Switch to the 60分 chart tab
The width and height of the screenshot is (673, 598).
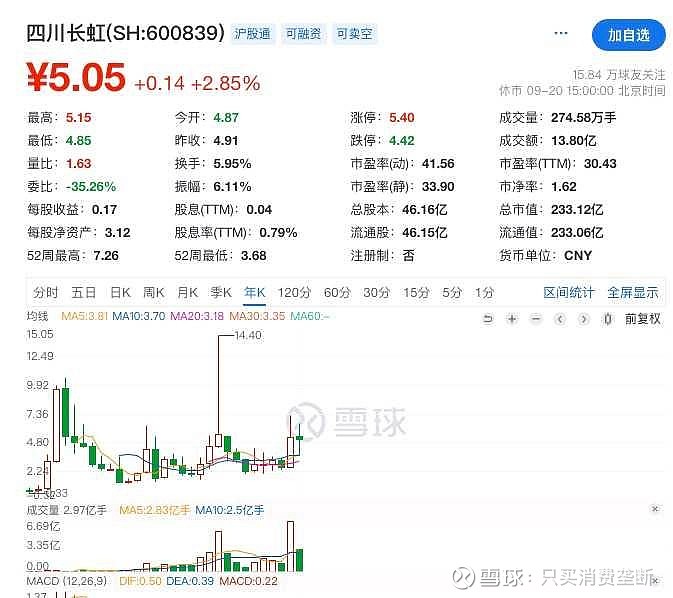[337, 293]
